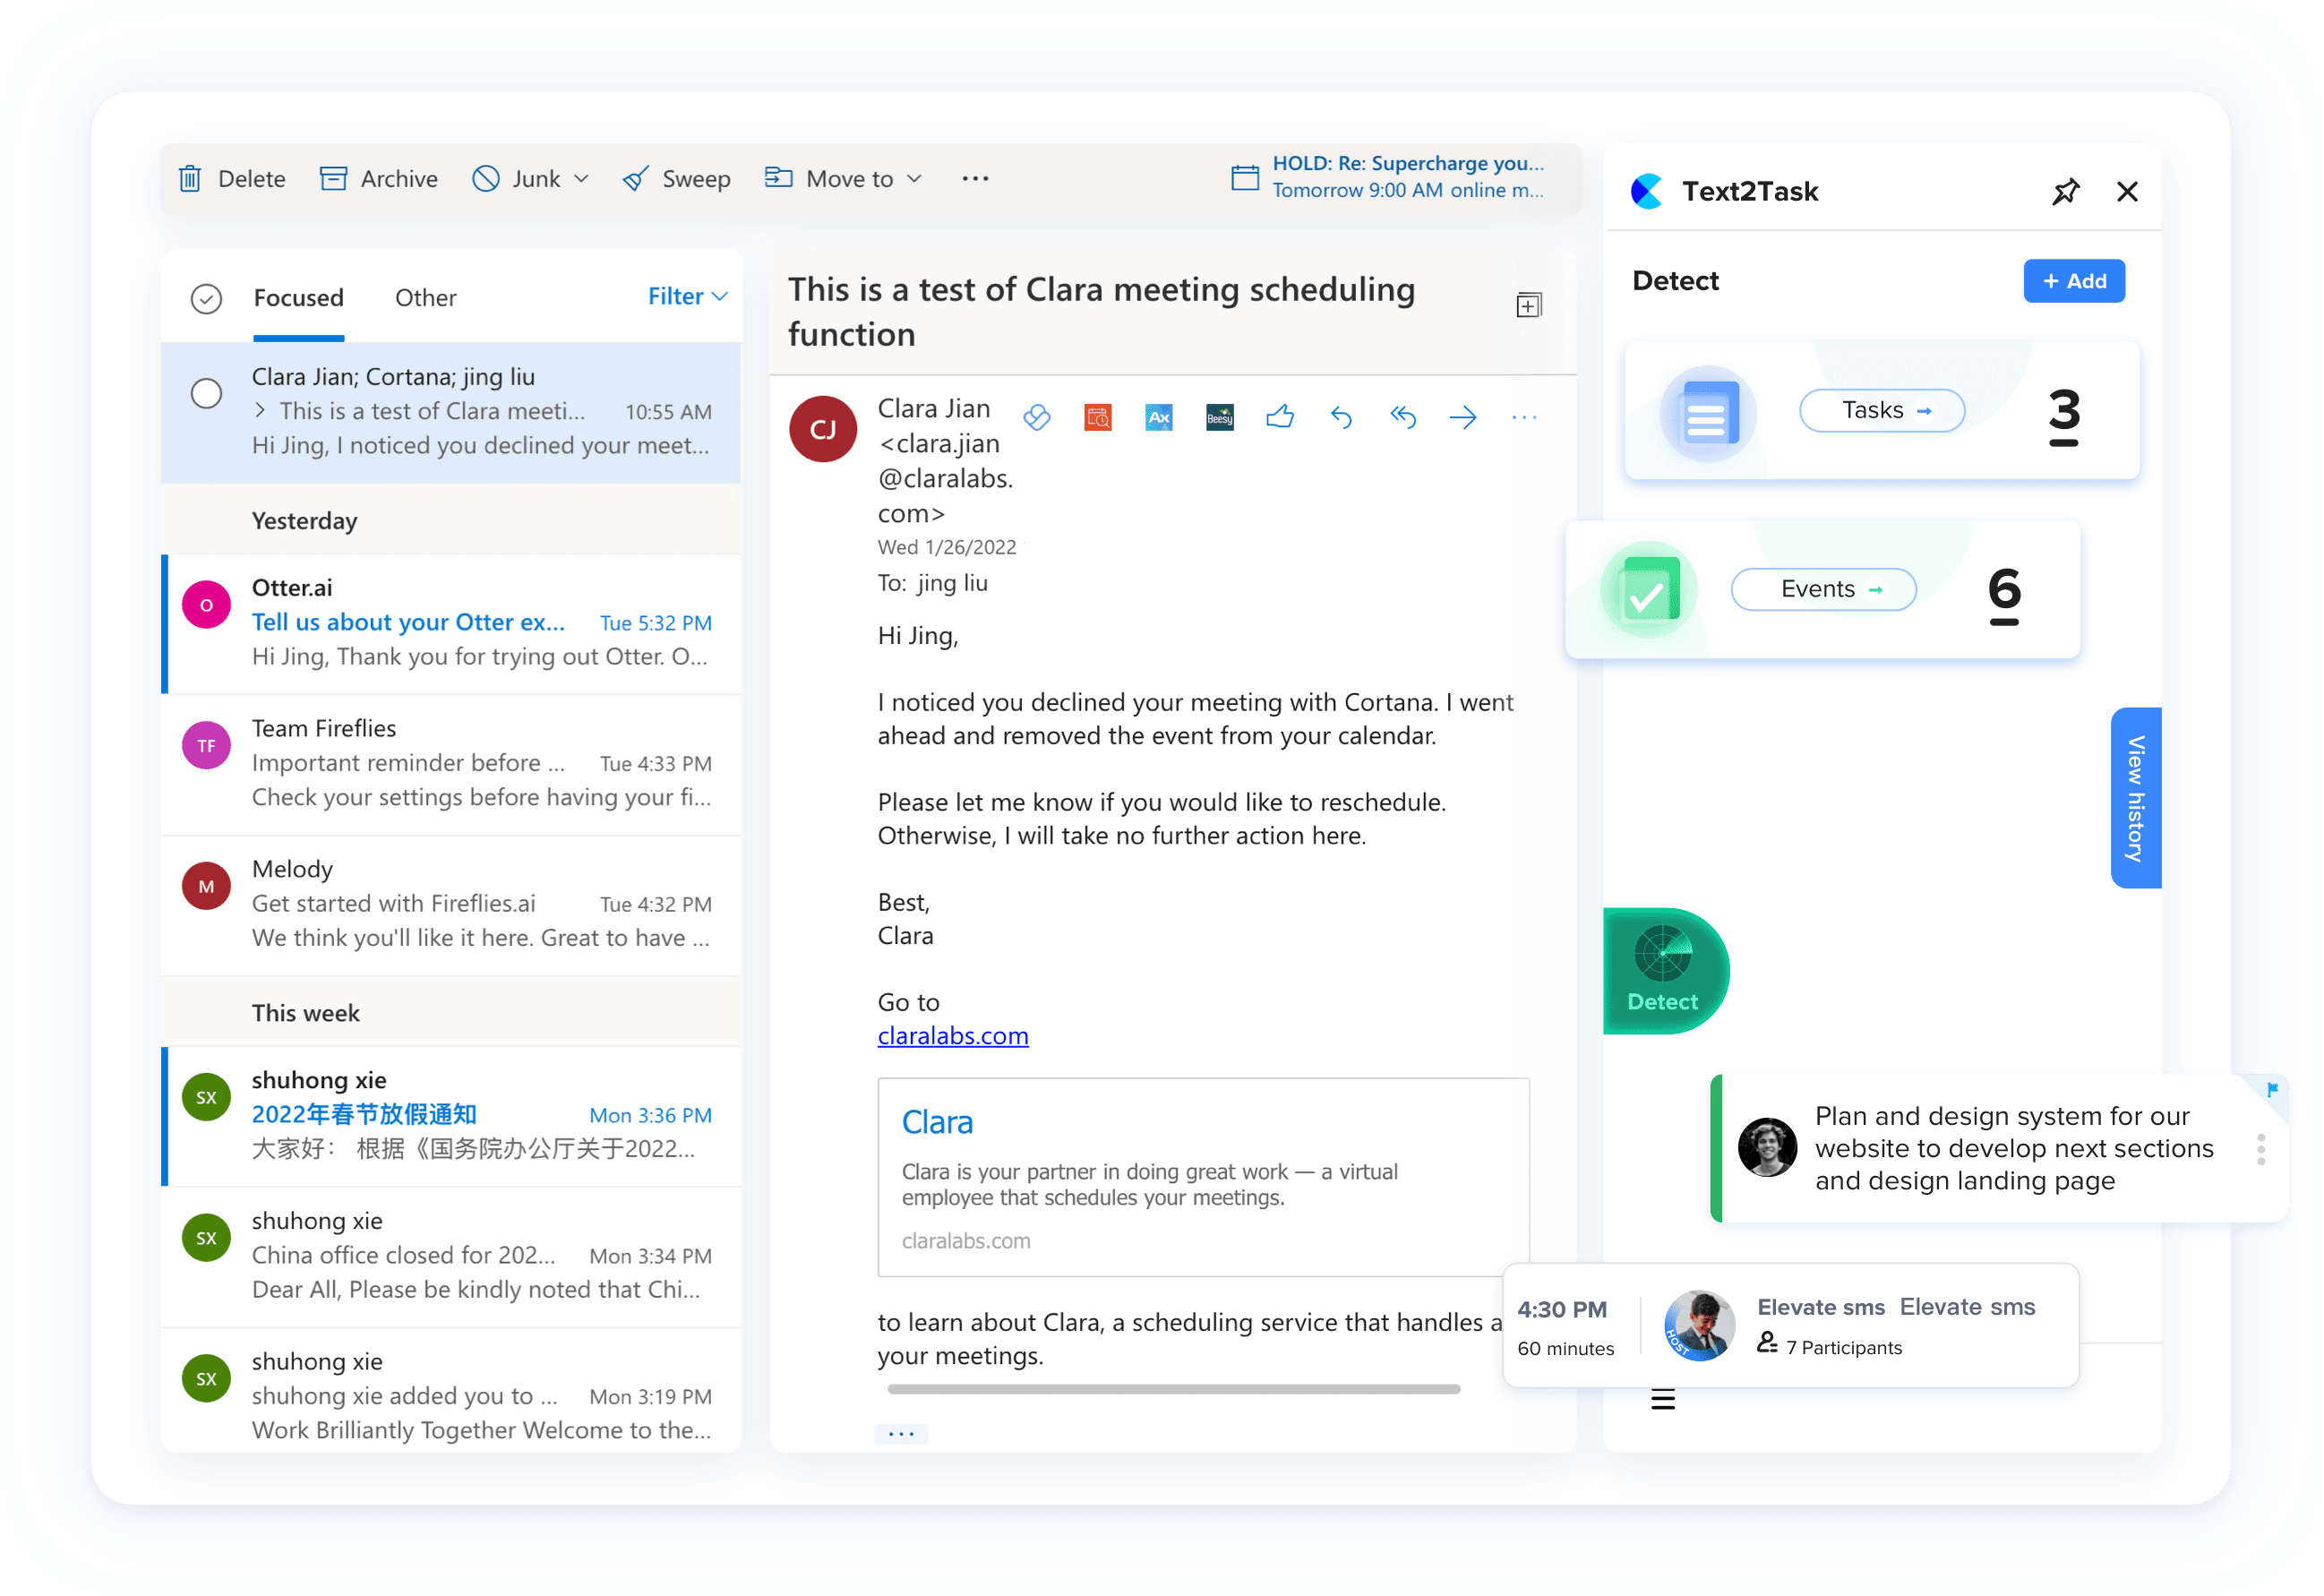Click the blue Tasks document icon

point(1708,412)
